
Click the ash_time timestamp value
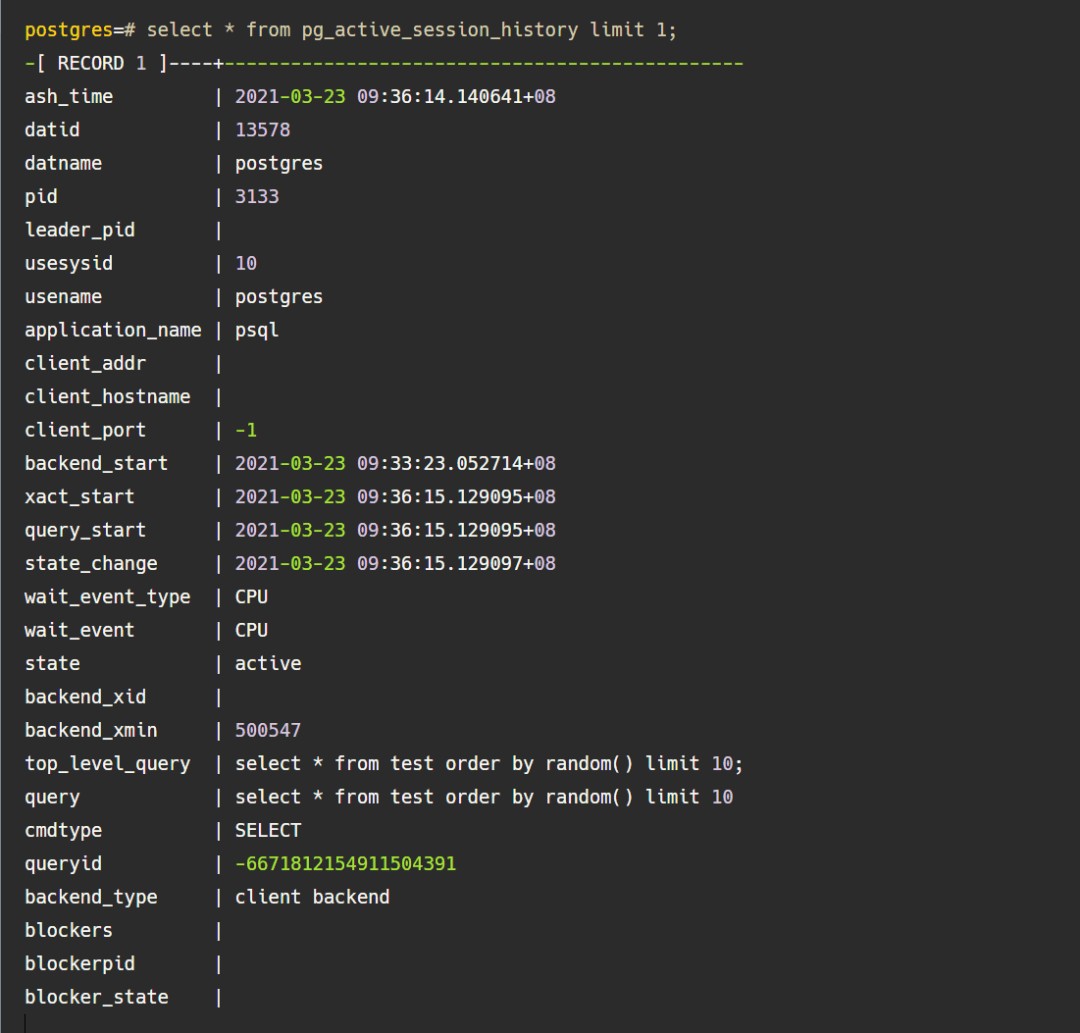[x=395, y=97]
